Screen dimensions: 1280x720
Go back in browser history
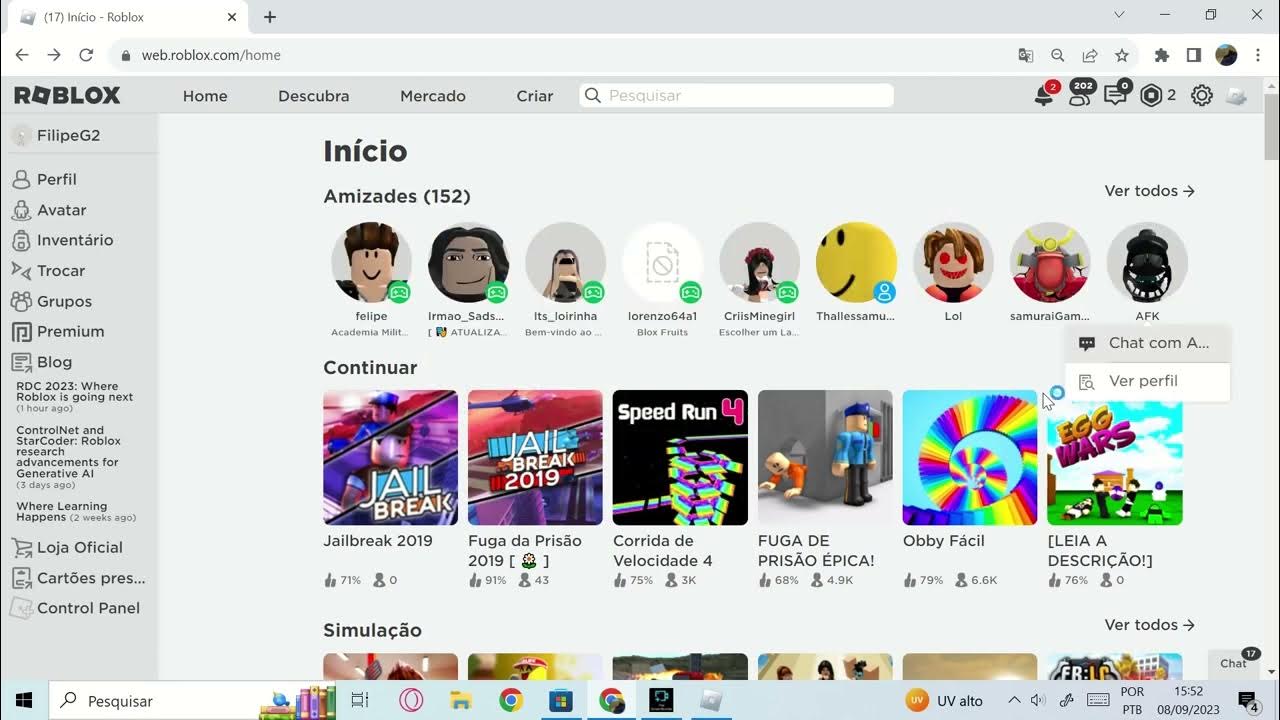click(x=22, y=55)
